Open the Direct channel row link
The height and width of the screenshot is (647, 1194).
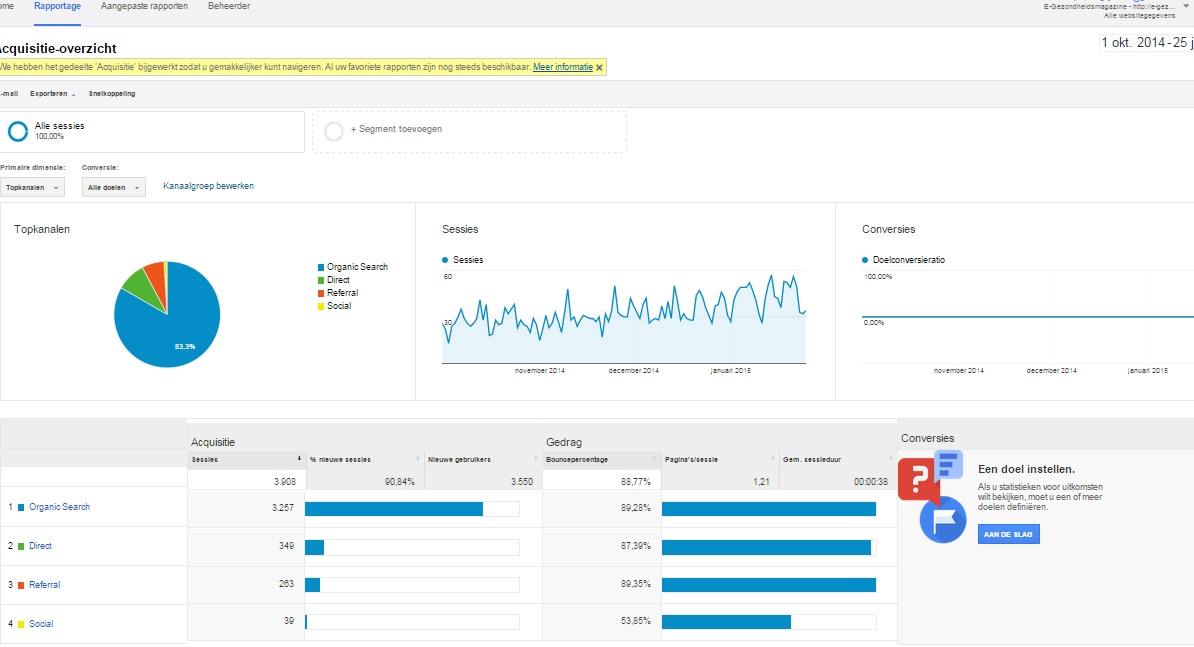[x=40, y=546]
